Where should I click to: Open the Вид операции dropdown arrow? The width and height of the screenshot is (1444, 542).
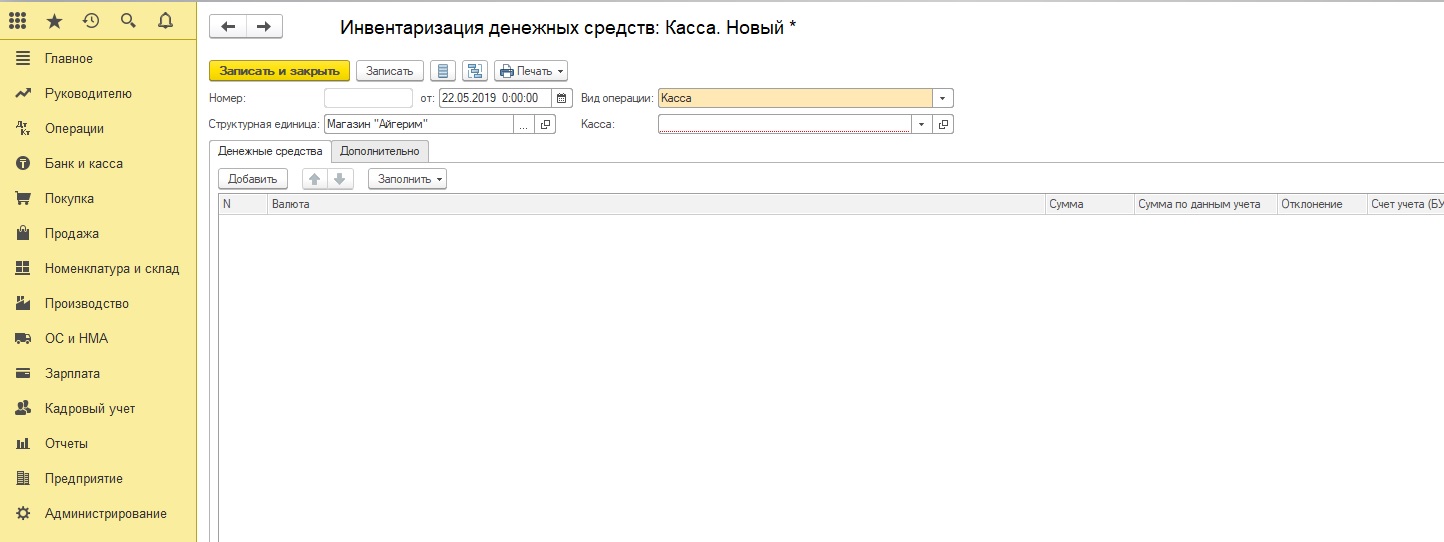(x=943, y=98)
